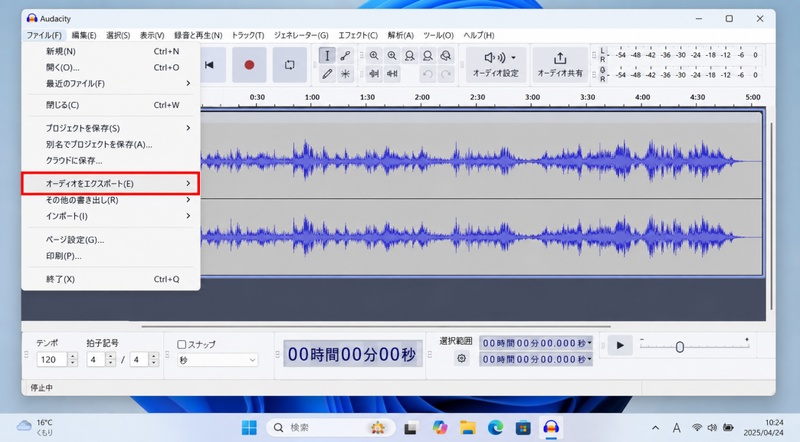Screen dimensions: 800x442
Task: Click the tempo spinner arrows
Action: (x=73, y=360)
